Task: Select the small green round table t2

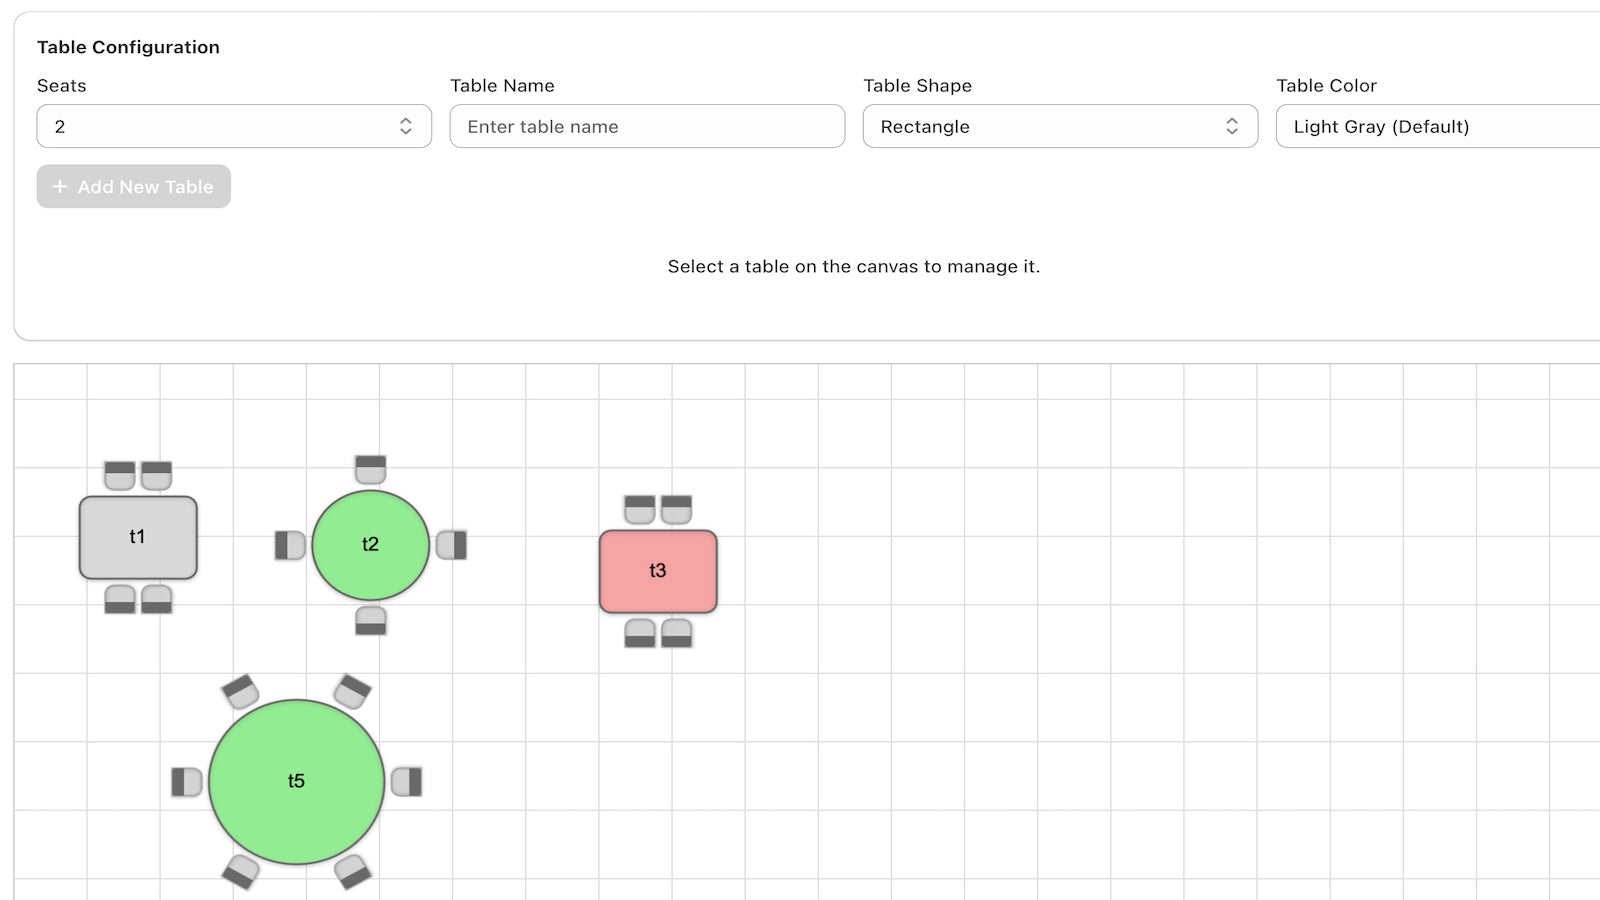Action: 370,545
